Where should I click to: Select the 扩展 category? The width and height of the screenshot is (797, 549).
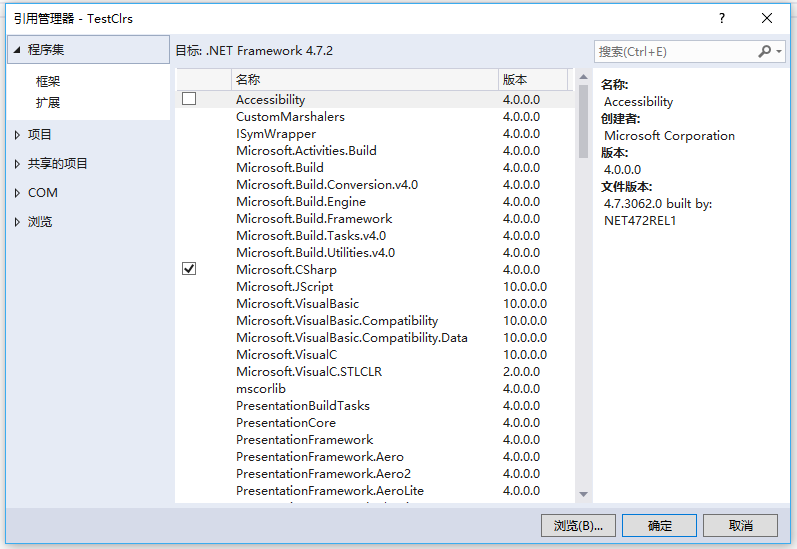(48, 103)
